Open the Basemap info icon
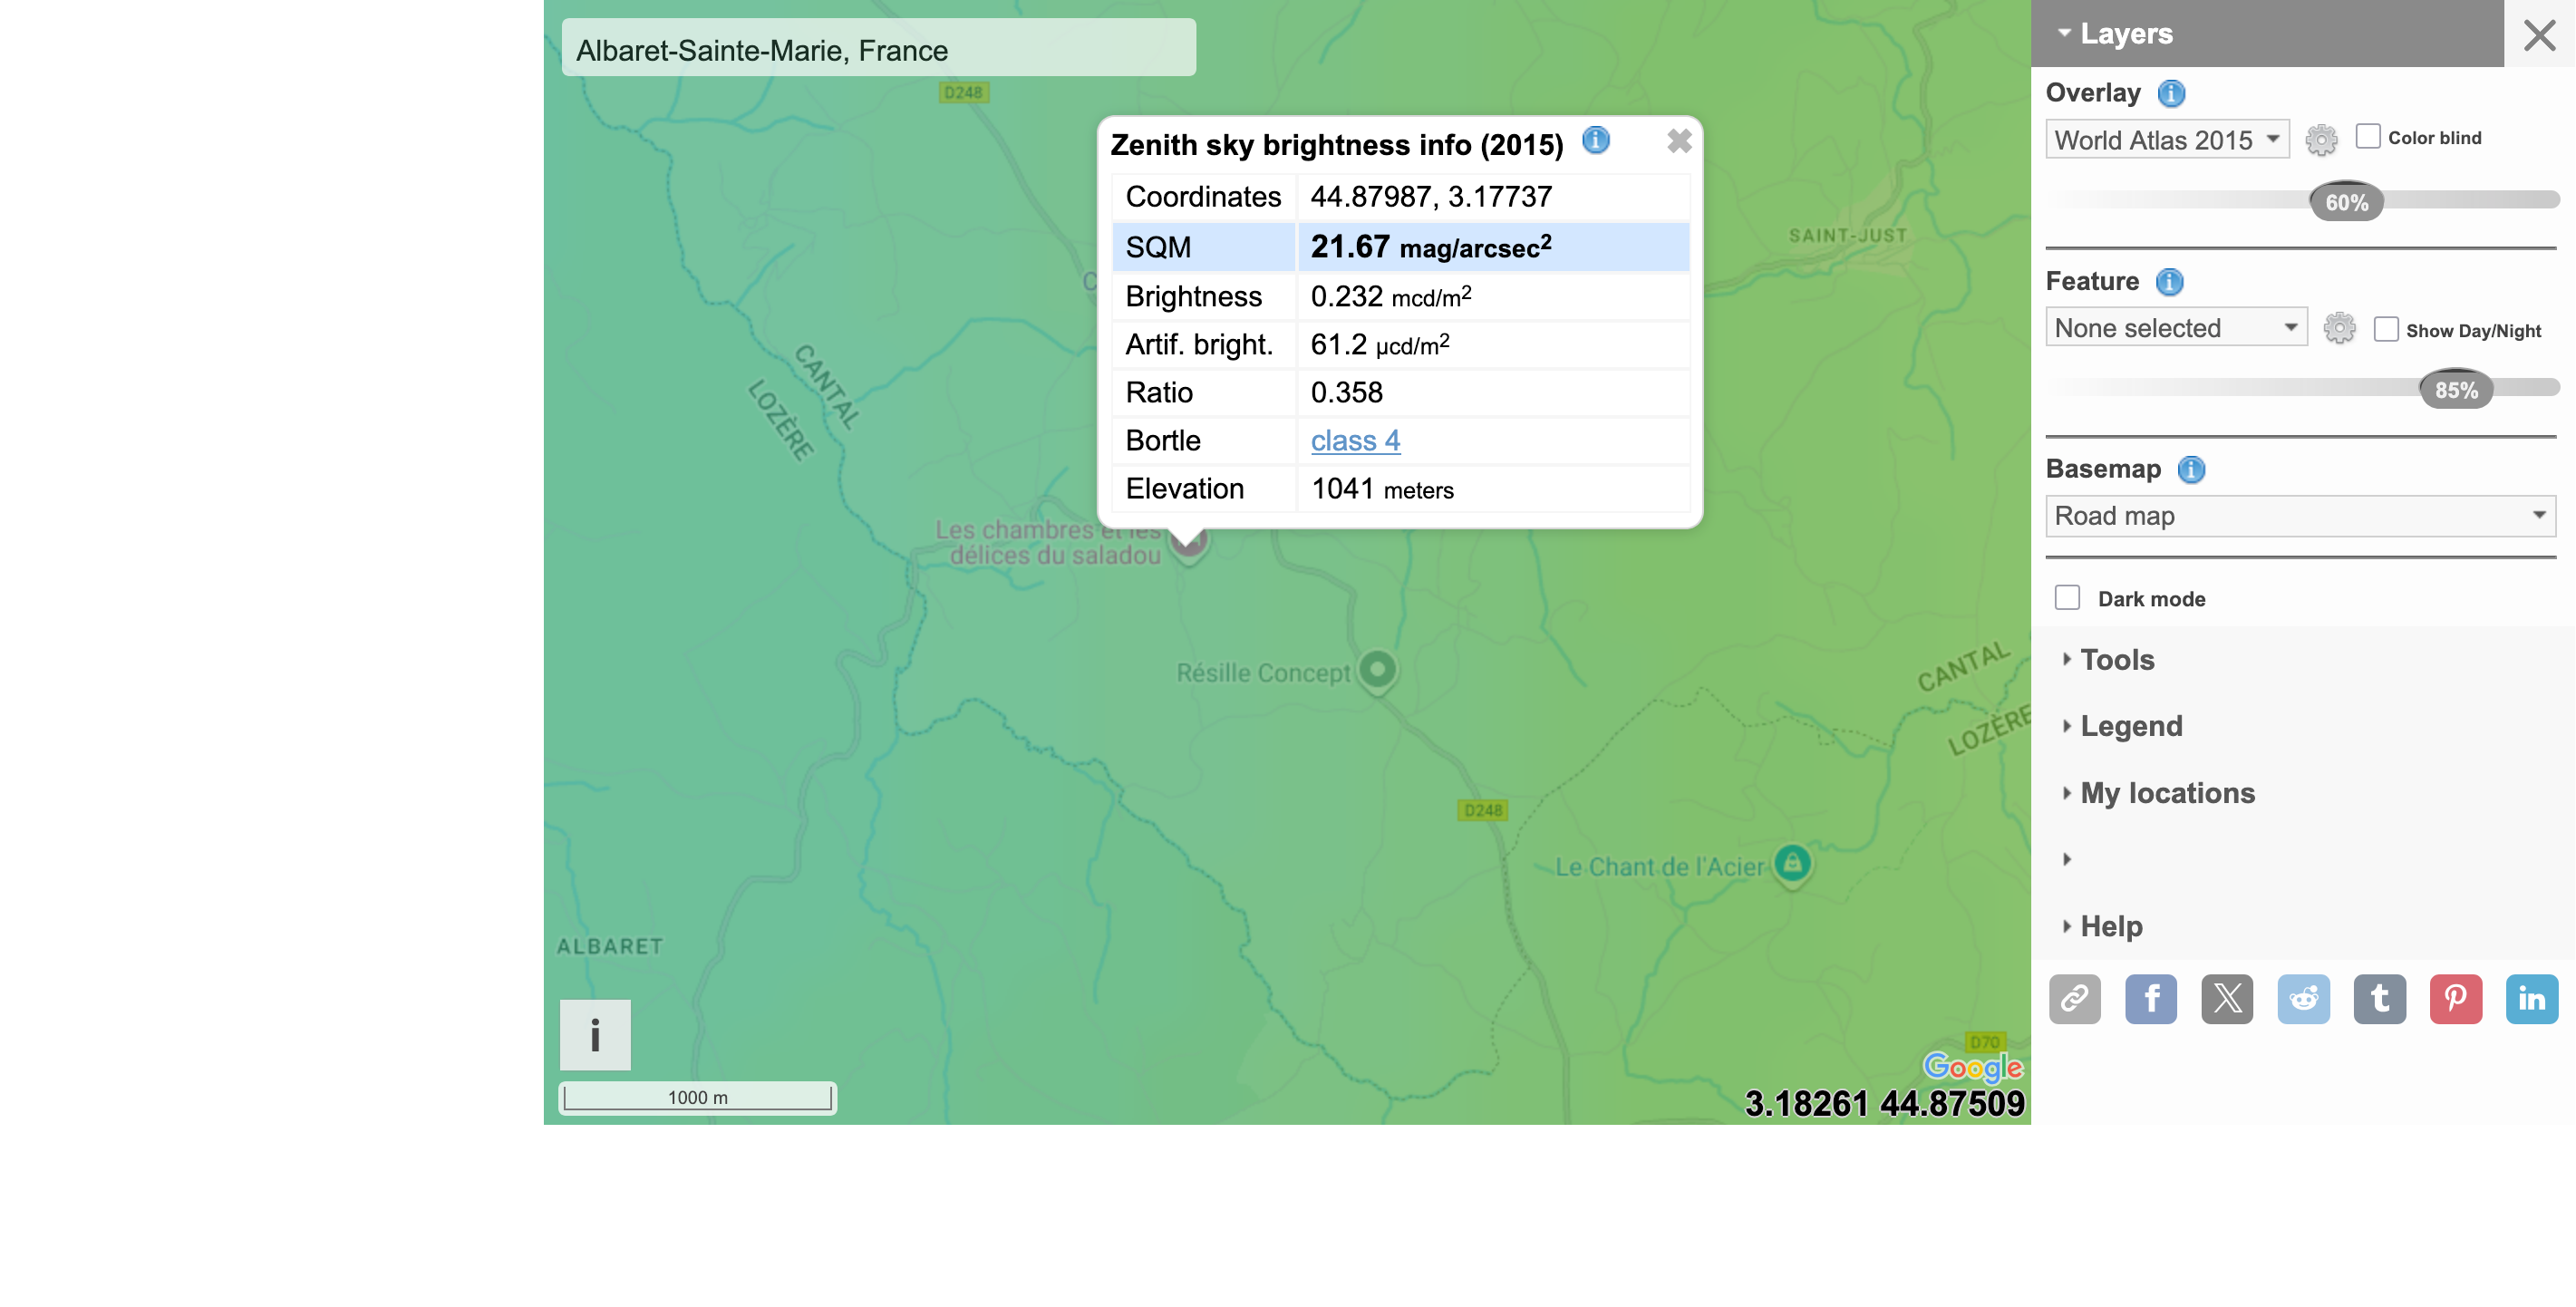 click(x=2191, y=470)
